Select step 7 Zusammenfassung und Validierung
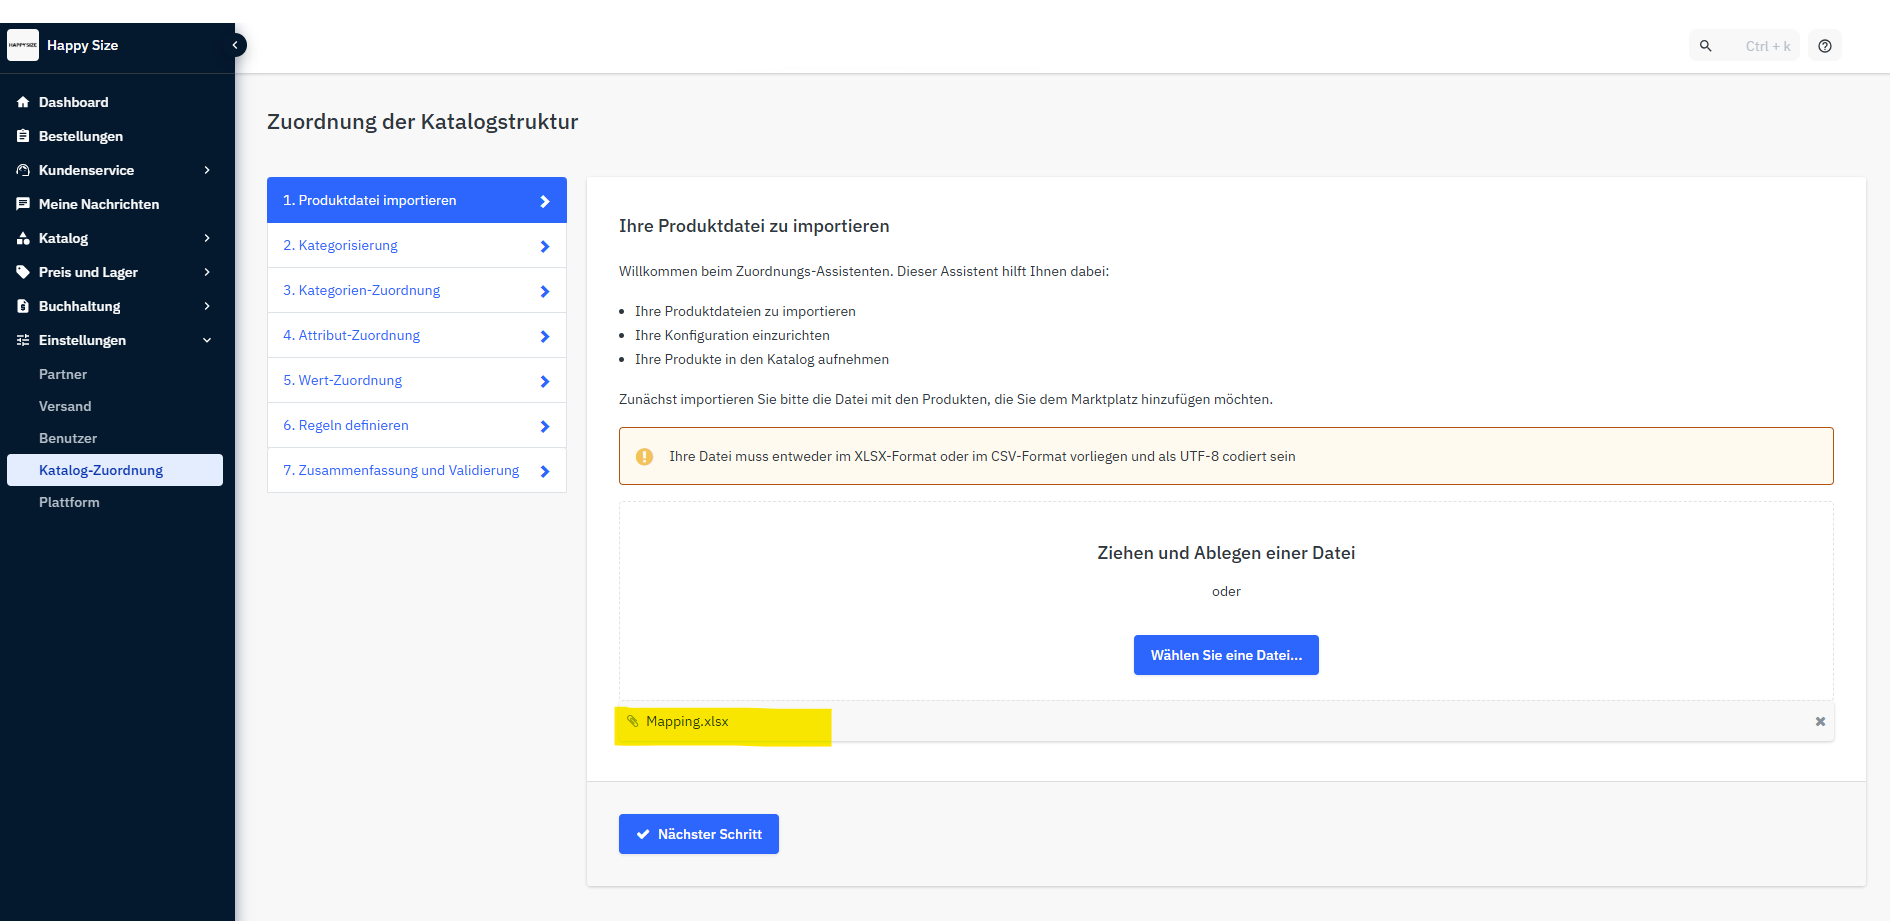The image size is (1897, 921). point(416,470)
